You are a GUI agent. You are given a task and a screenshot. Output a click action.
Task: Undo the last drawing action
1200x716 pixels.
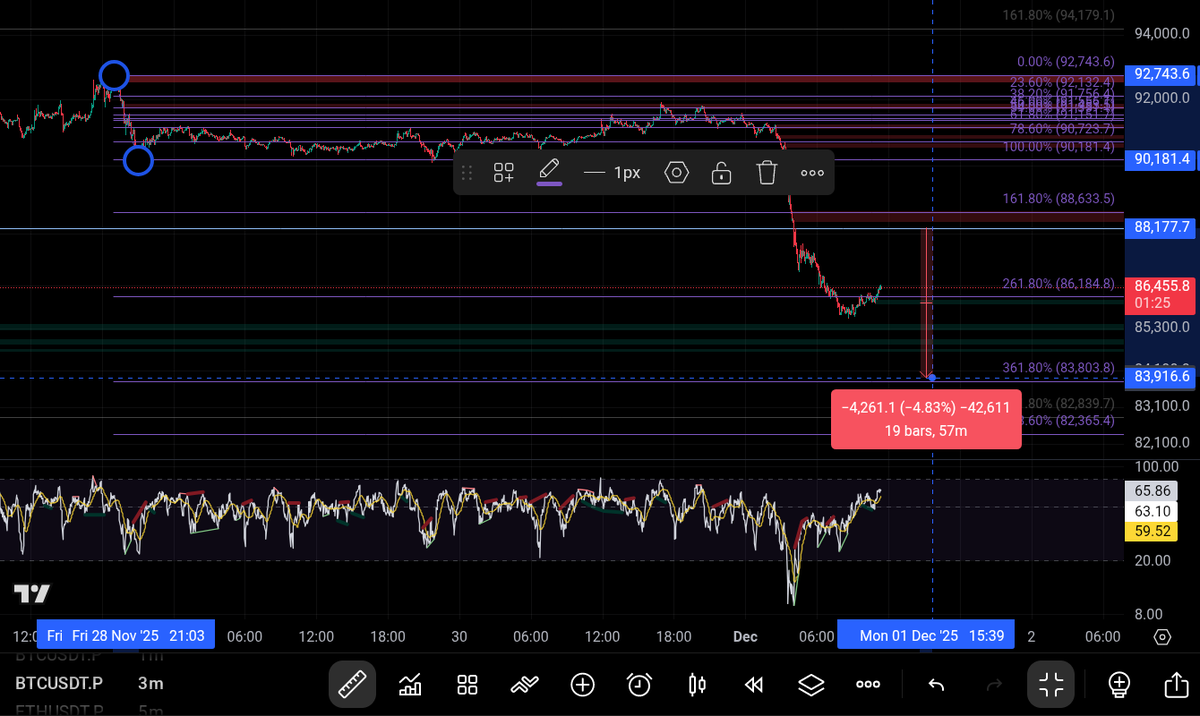936,685
